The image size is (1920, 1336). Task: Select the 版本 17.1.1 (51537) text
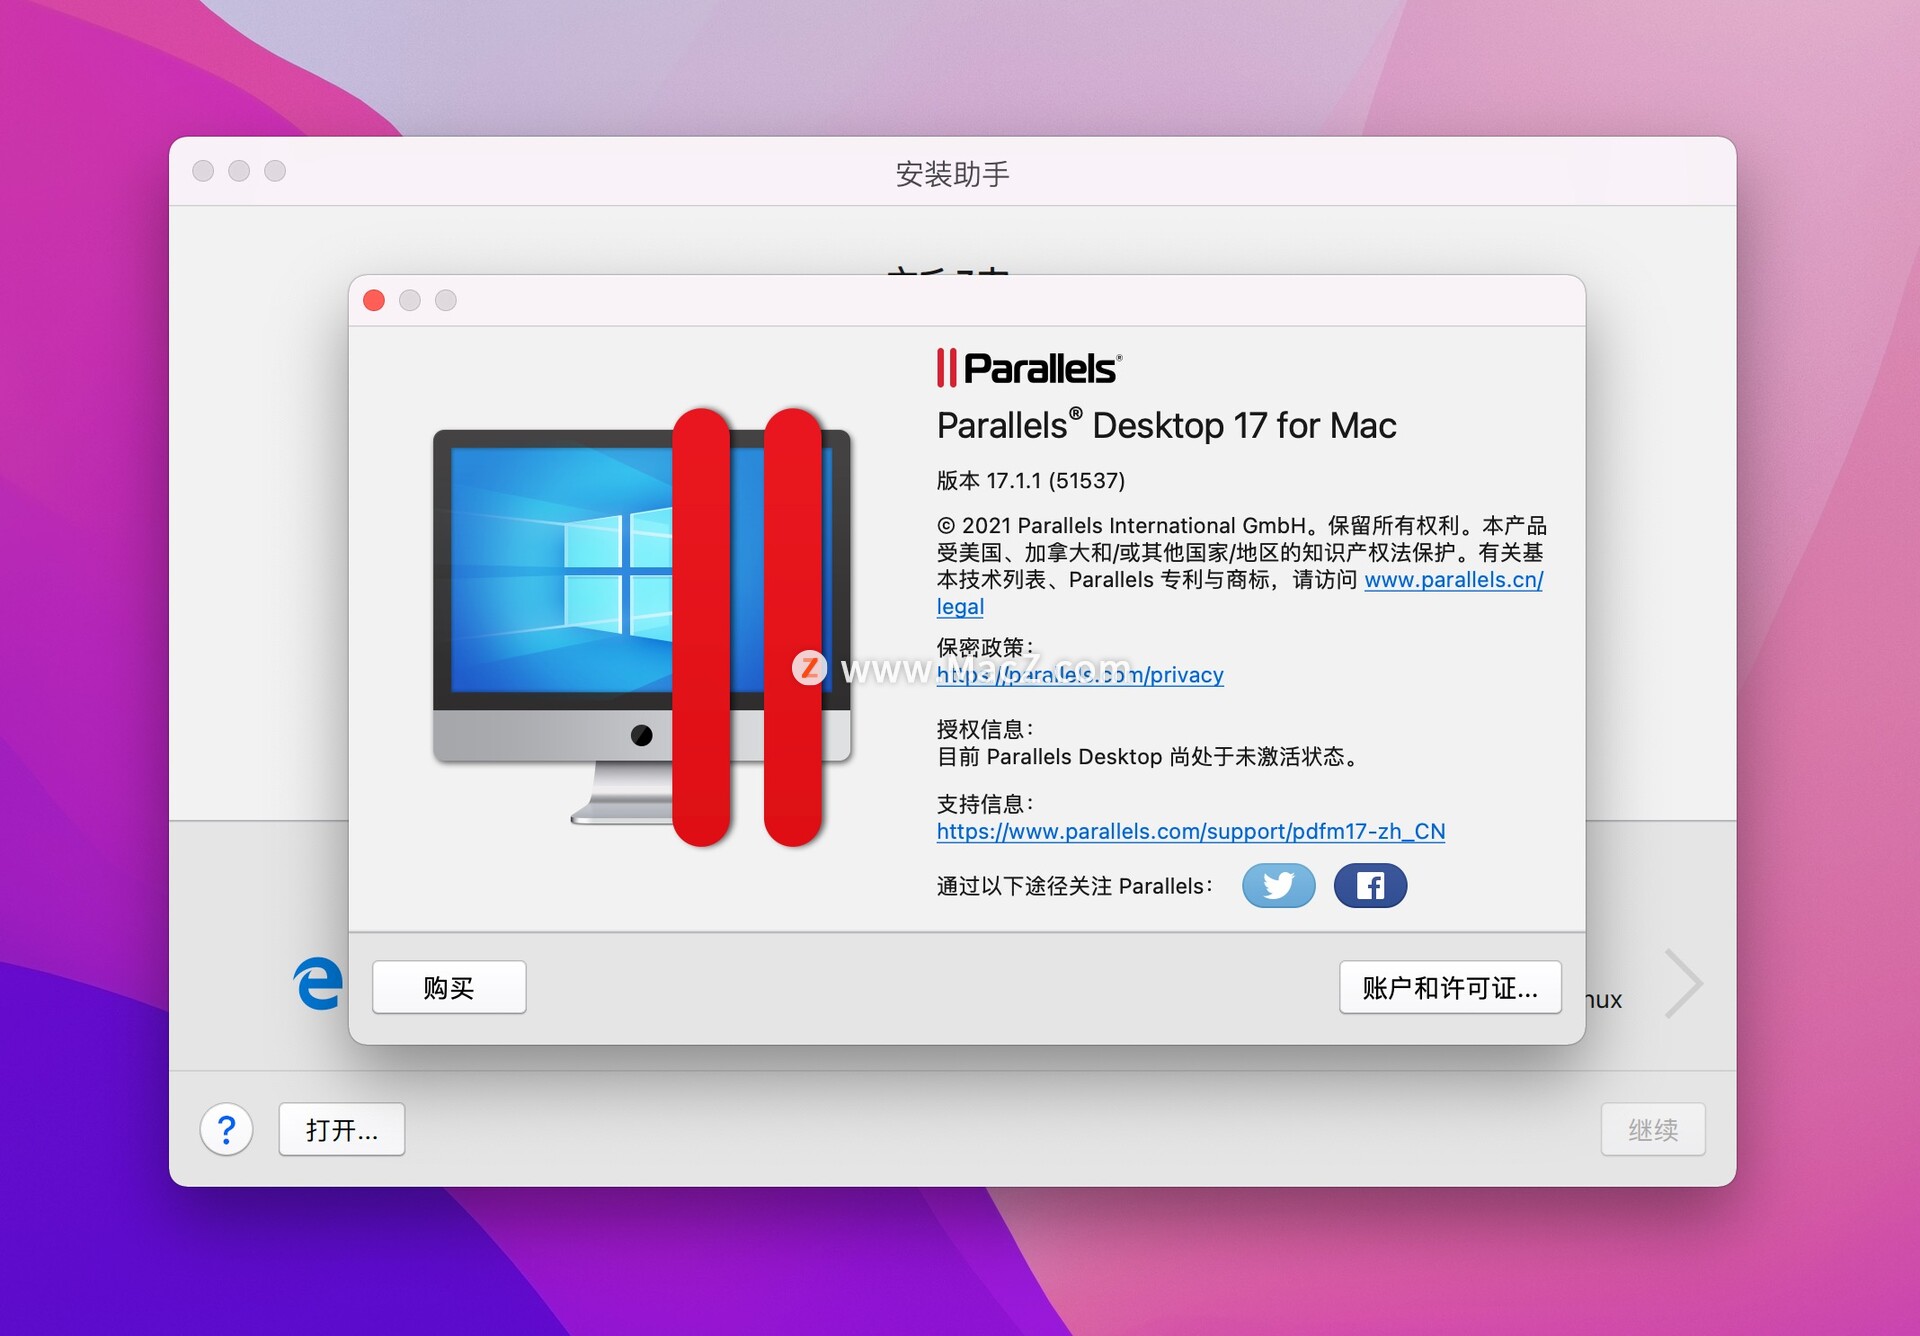point(1030,481)
